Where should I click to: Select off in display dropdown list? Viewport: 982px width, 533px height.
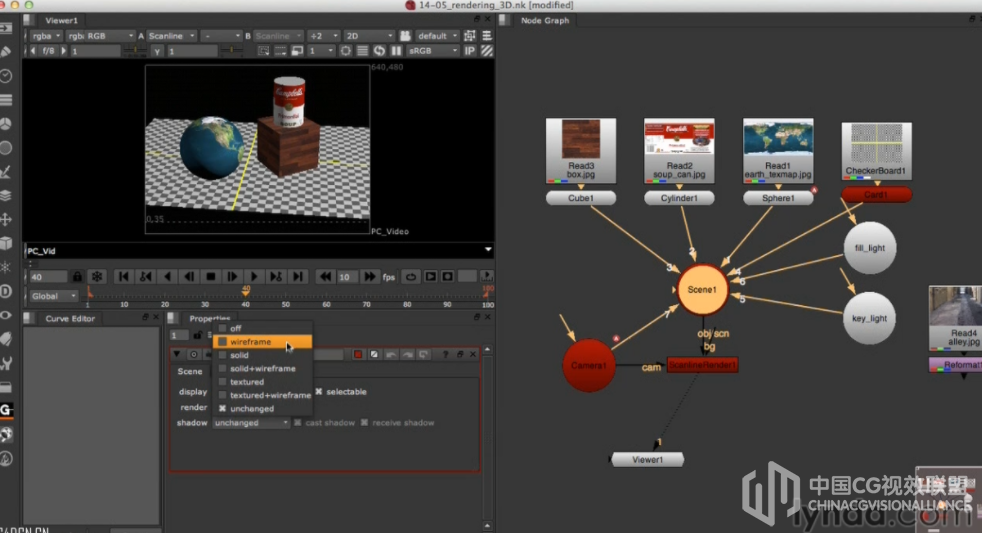click(x=262, y=328)
